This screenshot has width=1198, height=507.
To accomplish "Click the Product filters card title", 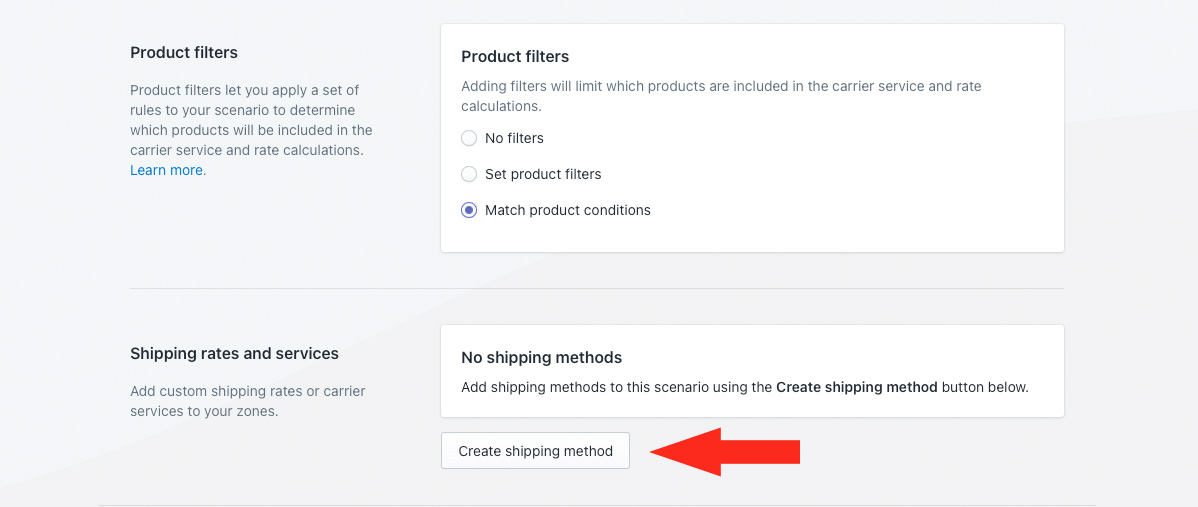I will 515,56.
